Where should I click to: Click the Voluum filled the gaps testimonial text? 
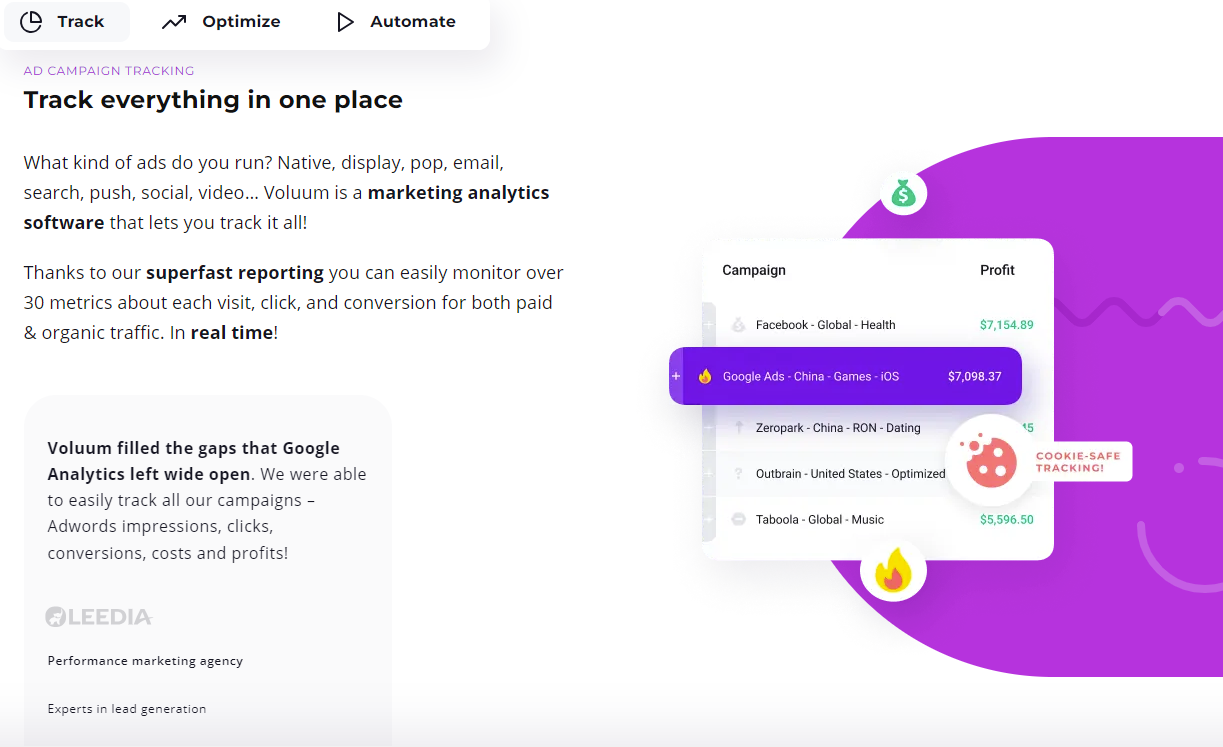(x=207, y=500)
